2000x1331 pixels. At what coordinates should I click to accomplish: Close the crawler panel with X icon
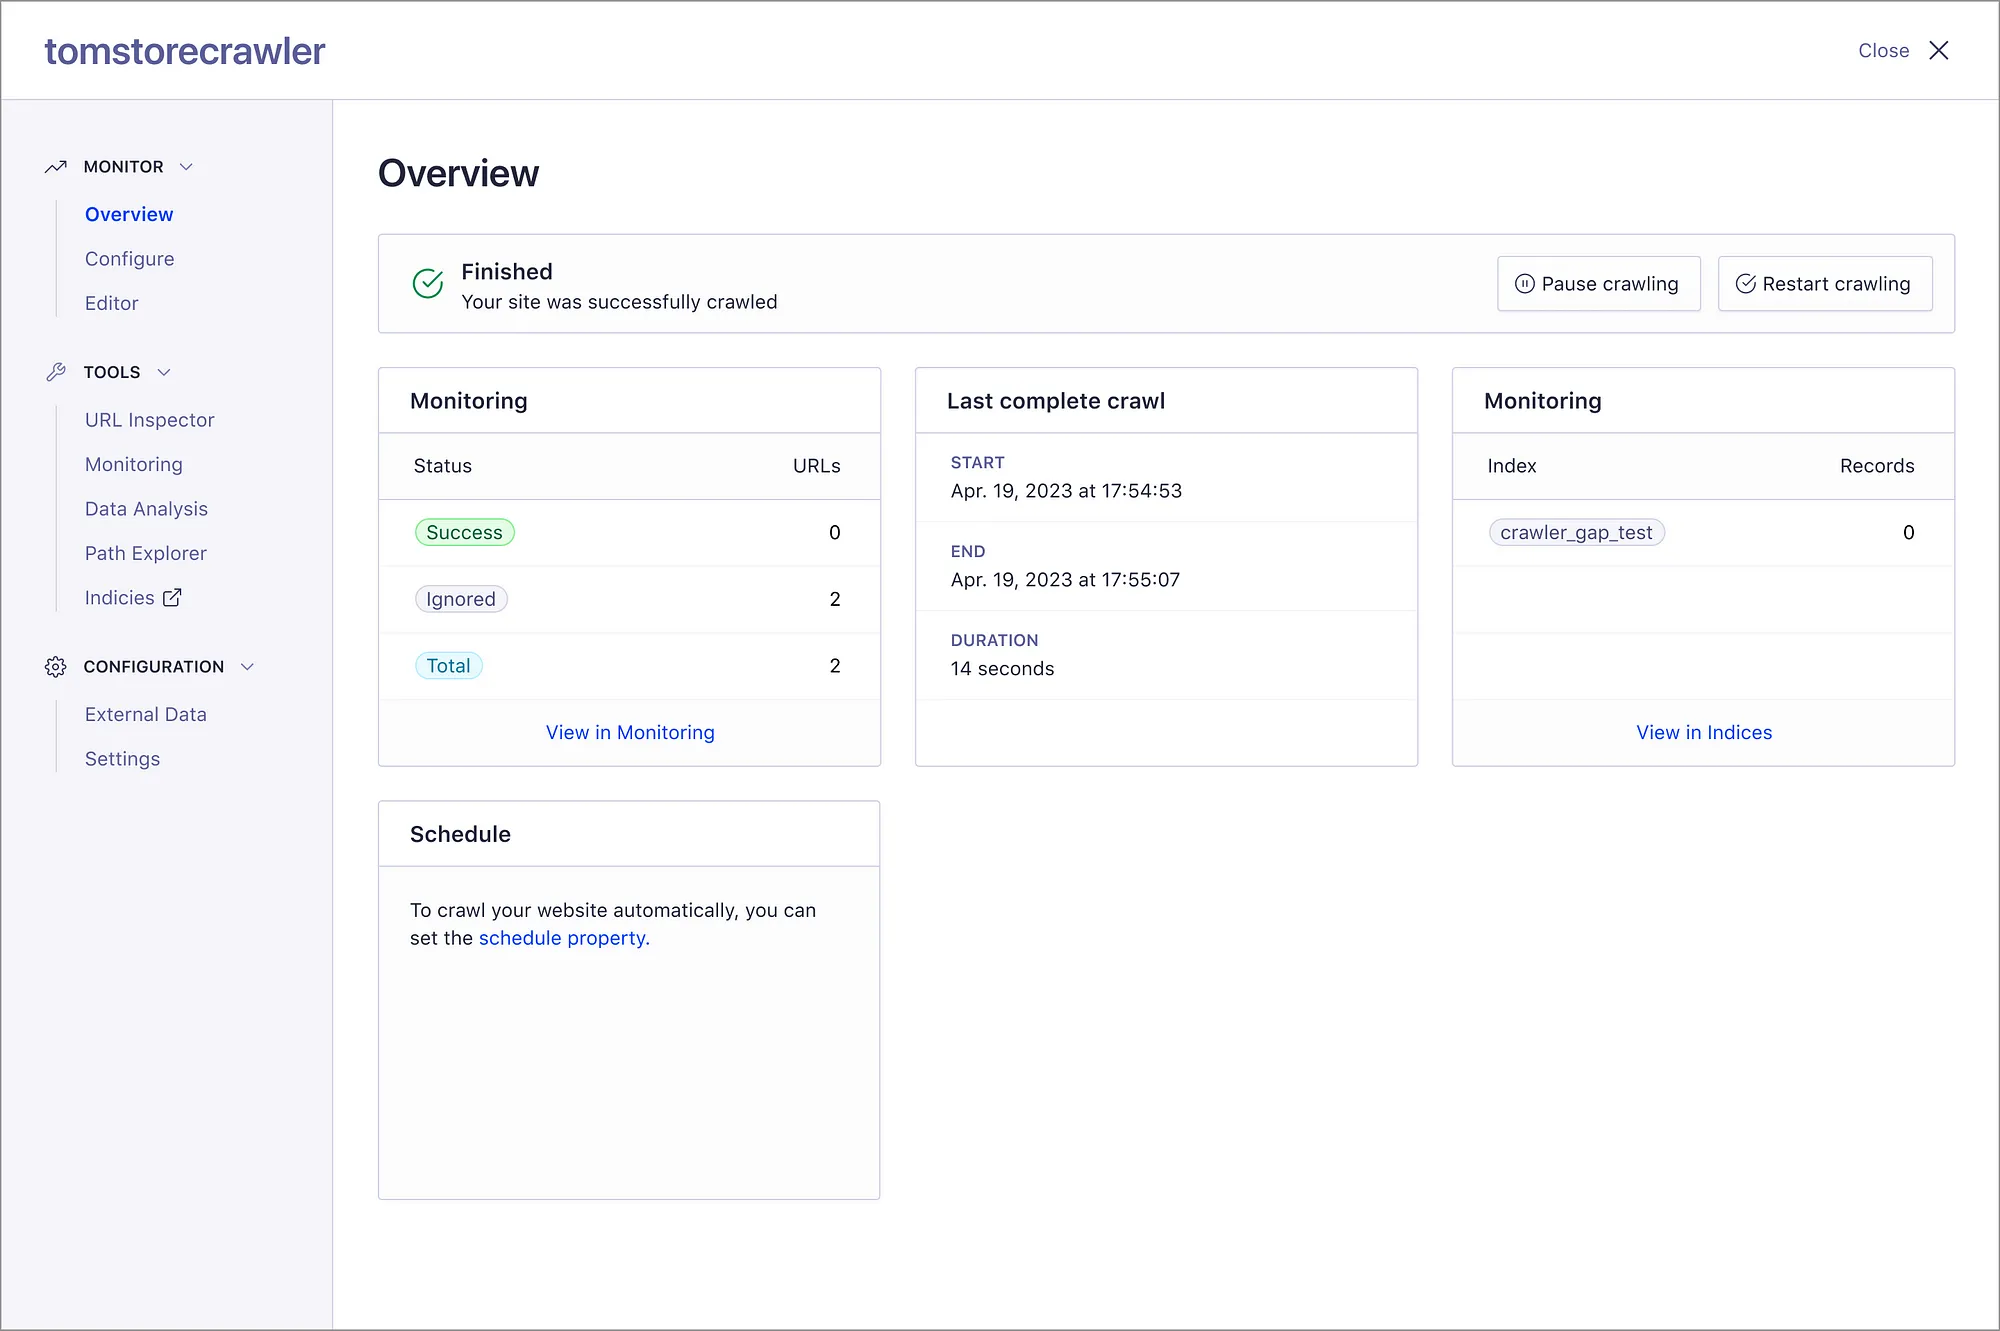pos(1938,51)
